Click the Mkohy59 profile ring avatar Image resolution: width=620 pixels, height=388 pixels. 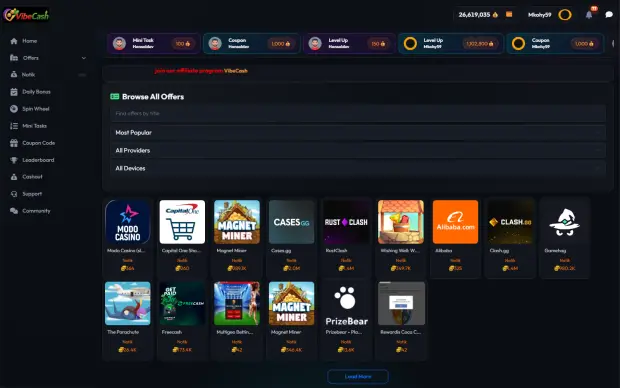click(x=565, y=15)
